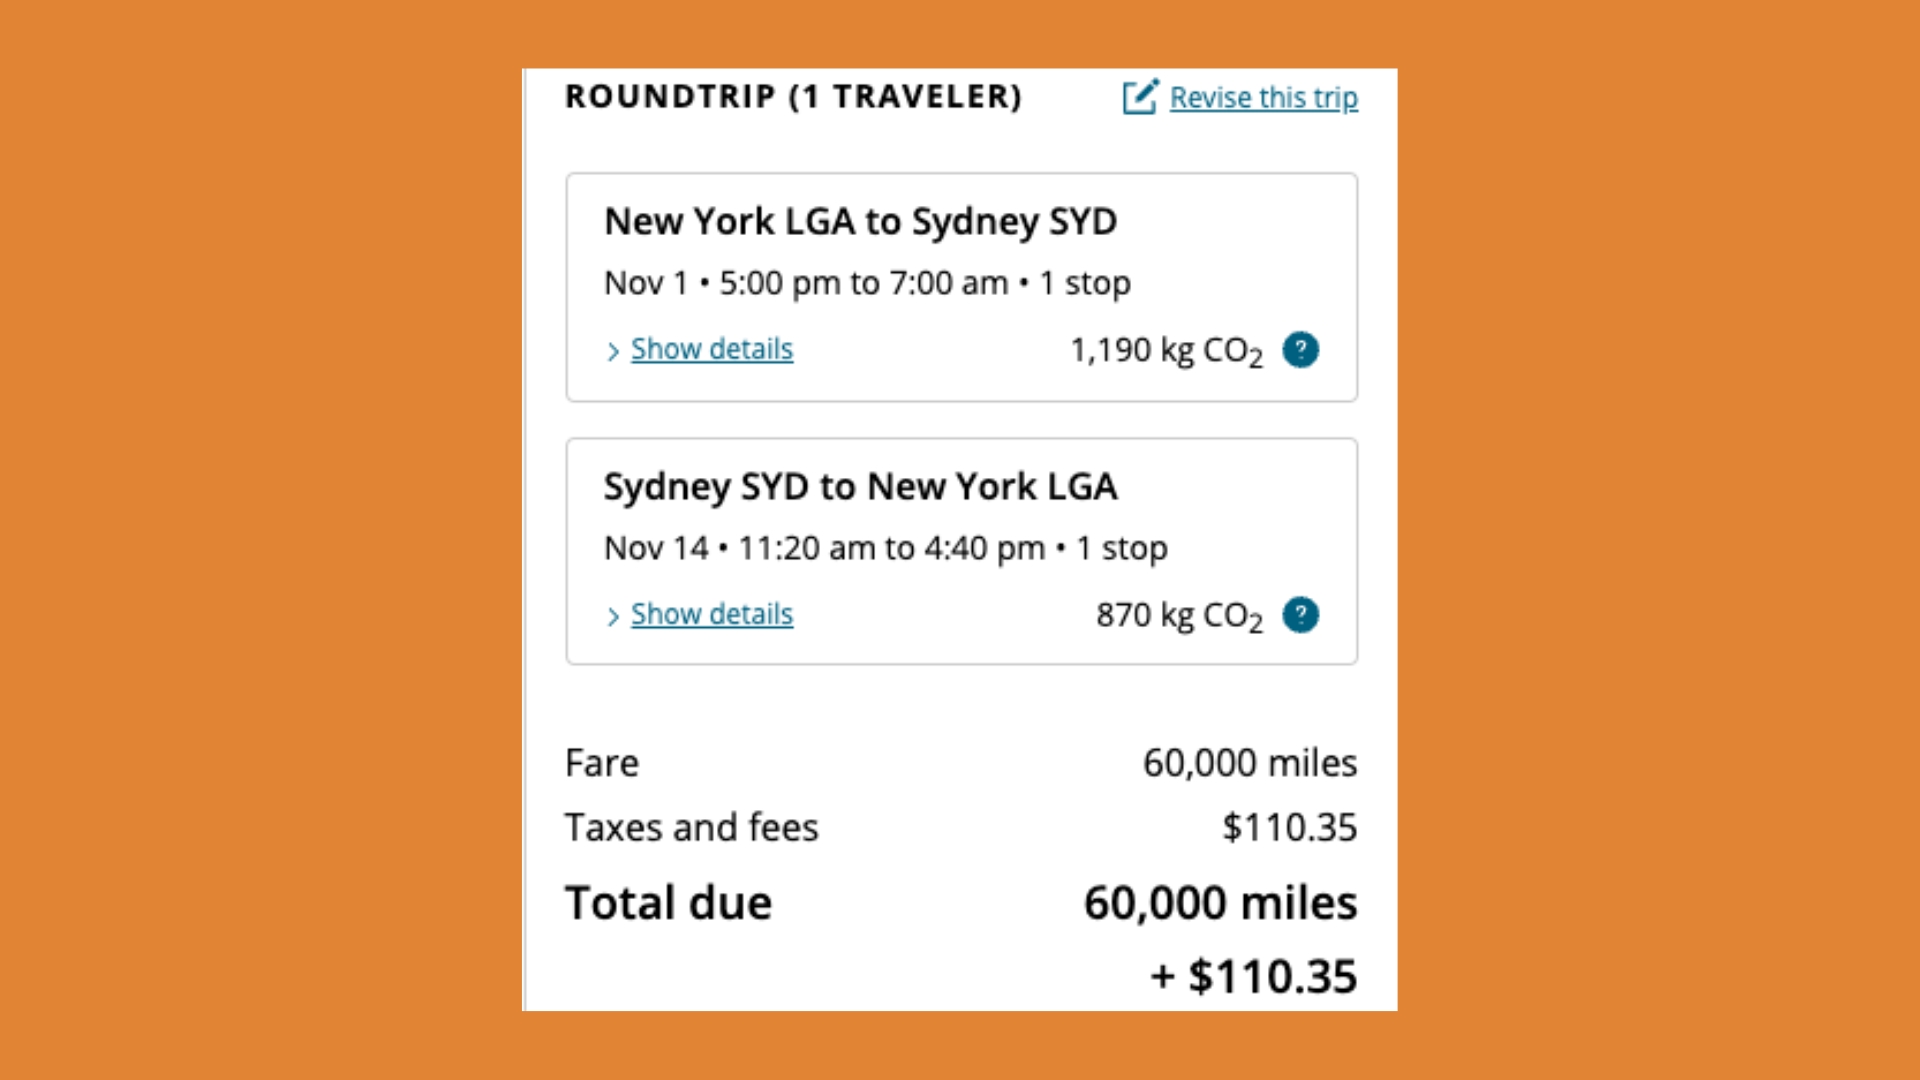
Task: Click the Fare row showing 60,000 miles
Action: (960, 762)
